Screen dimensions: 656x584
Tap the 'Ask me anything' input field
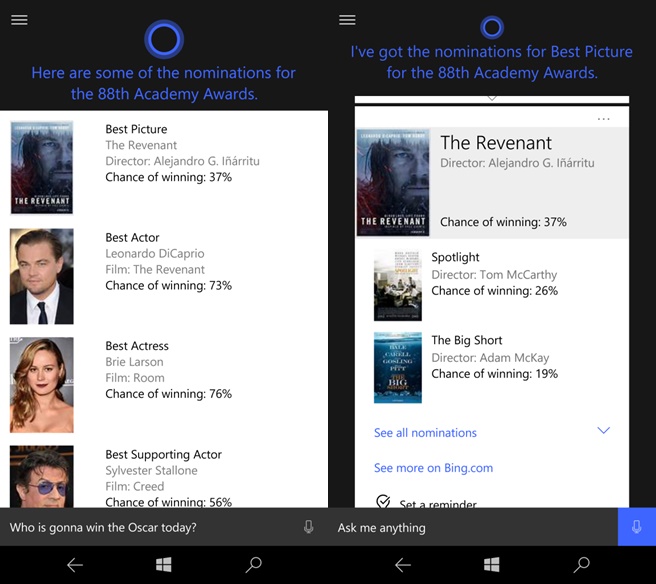(473, 527)
